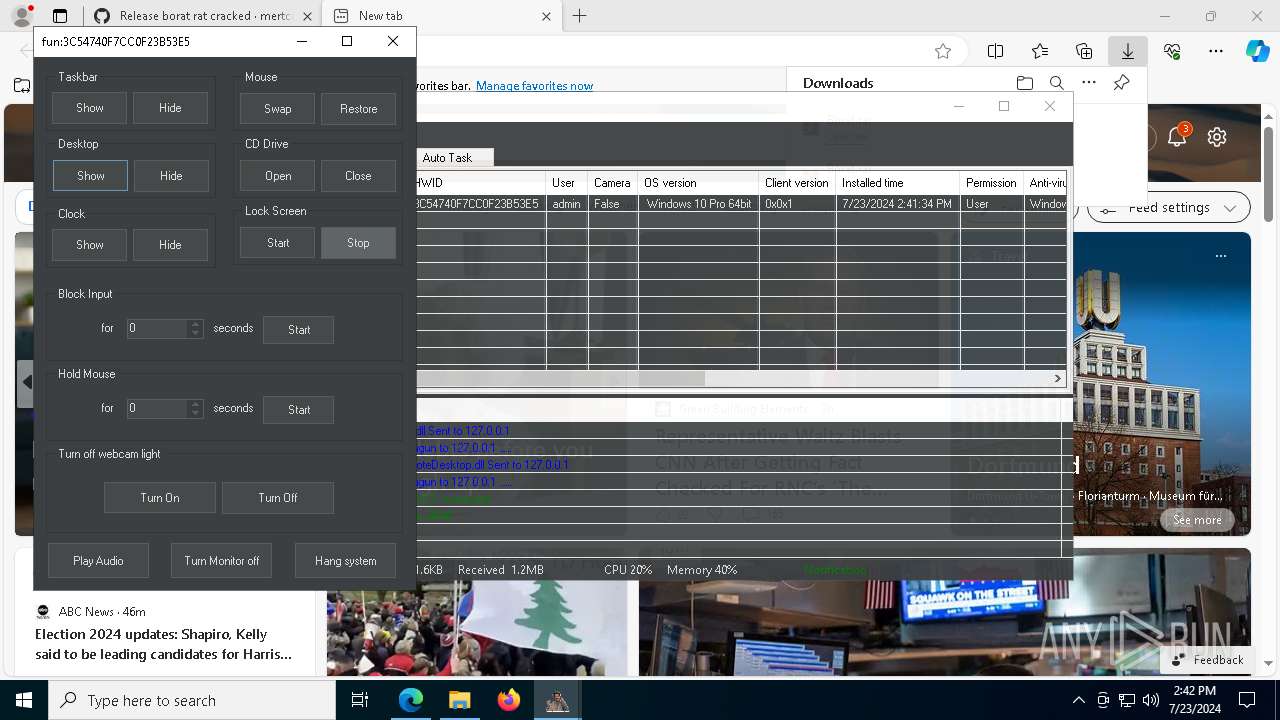Click Desktop Show button
The width and height of the screenshot is (1280, 720).
pos(90,176)
